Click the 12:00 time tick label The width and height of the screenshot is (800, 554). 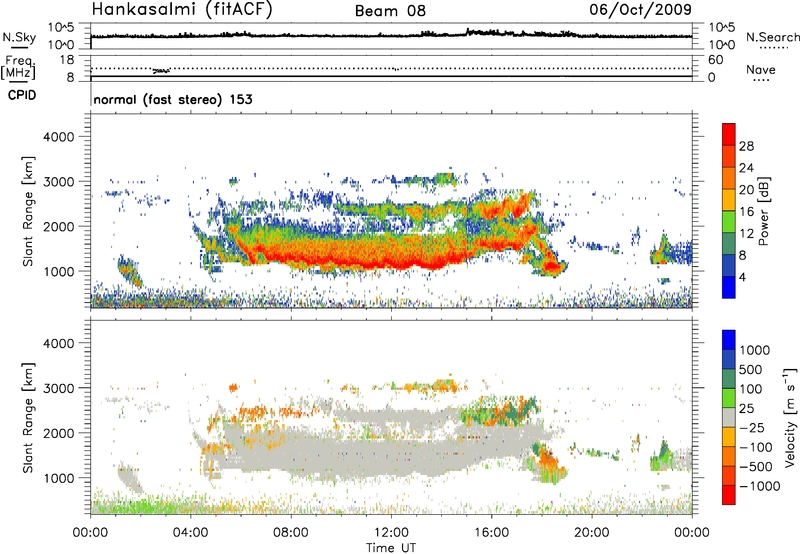391,533
